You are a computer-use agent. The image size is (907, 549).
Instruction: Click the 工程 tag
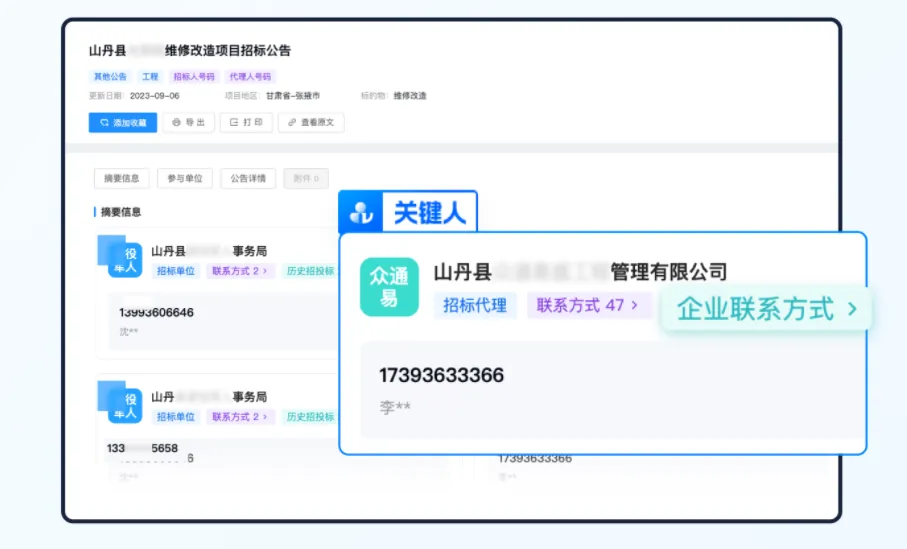[150, 76]
